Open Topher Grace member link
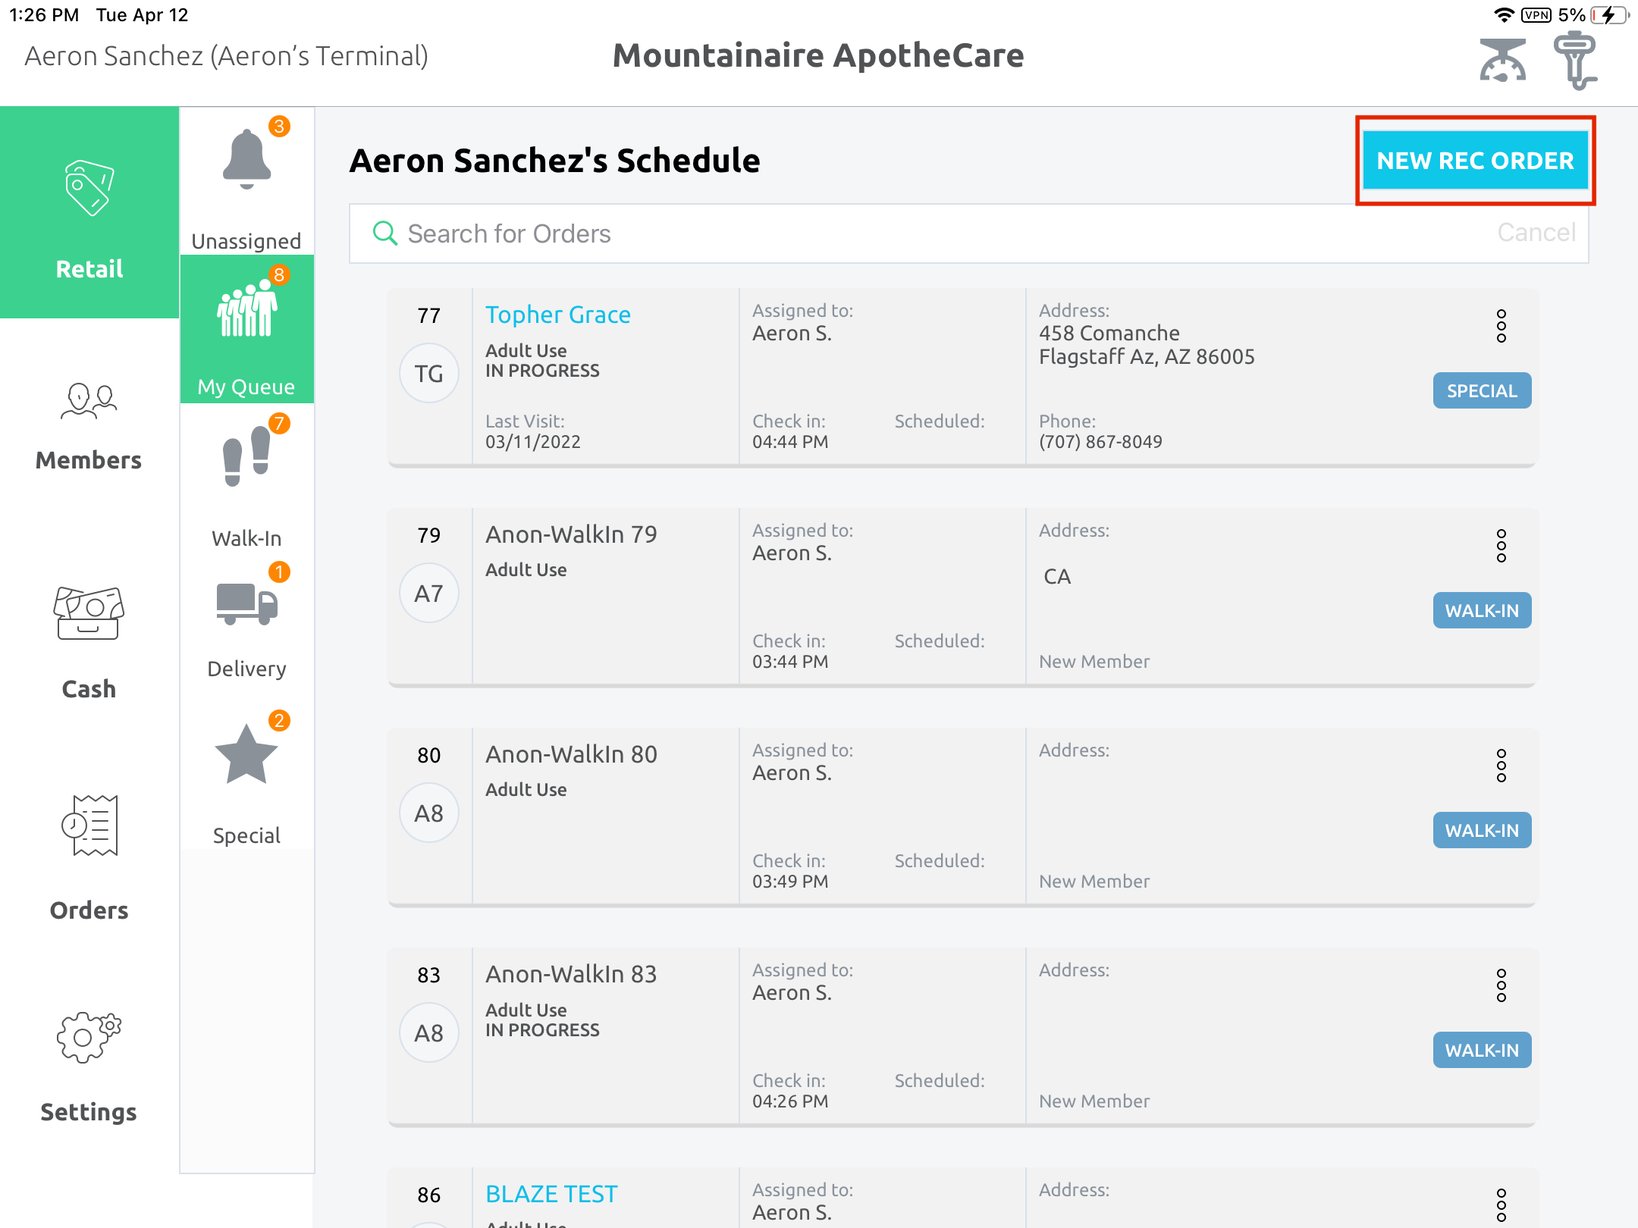Screen dimensions: 1638x1228 (558, 315)
